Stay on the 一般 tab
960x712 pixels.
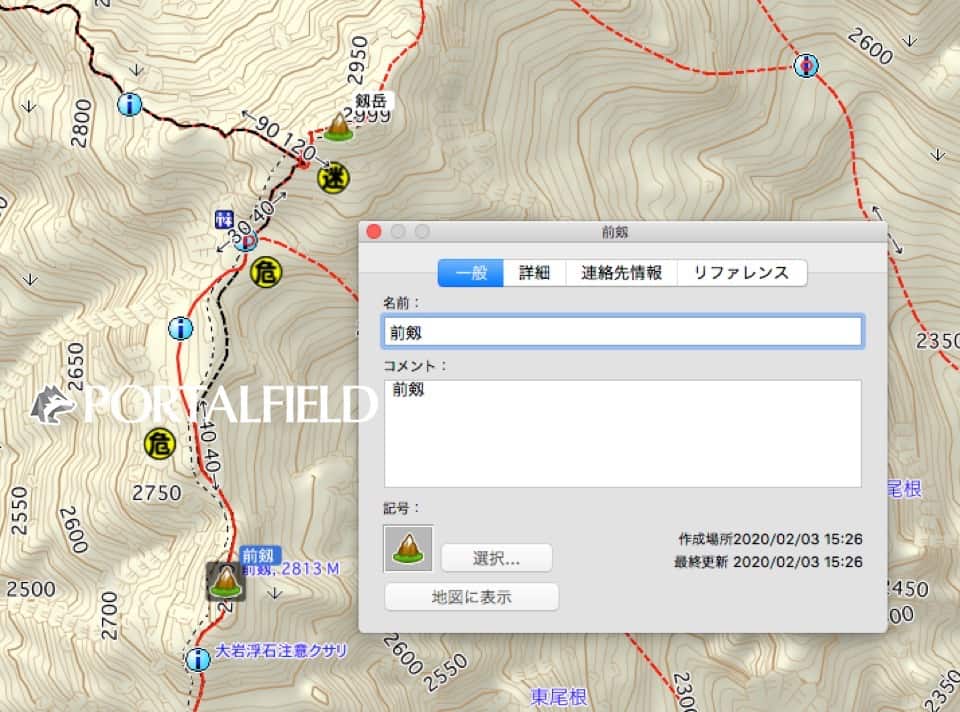[x=471, y=272]
